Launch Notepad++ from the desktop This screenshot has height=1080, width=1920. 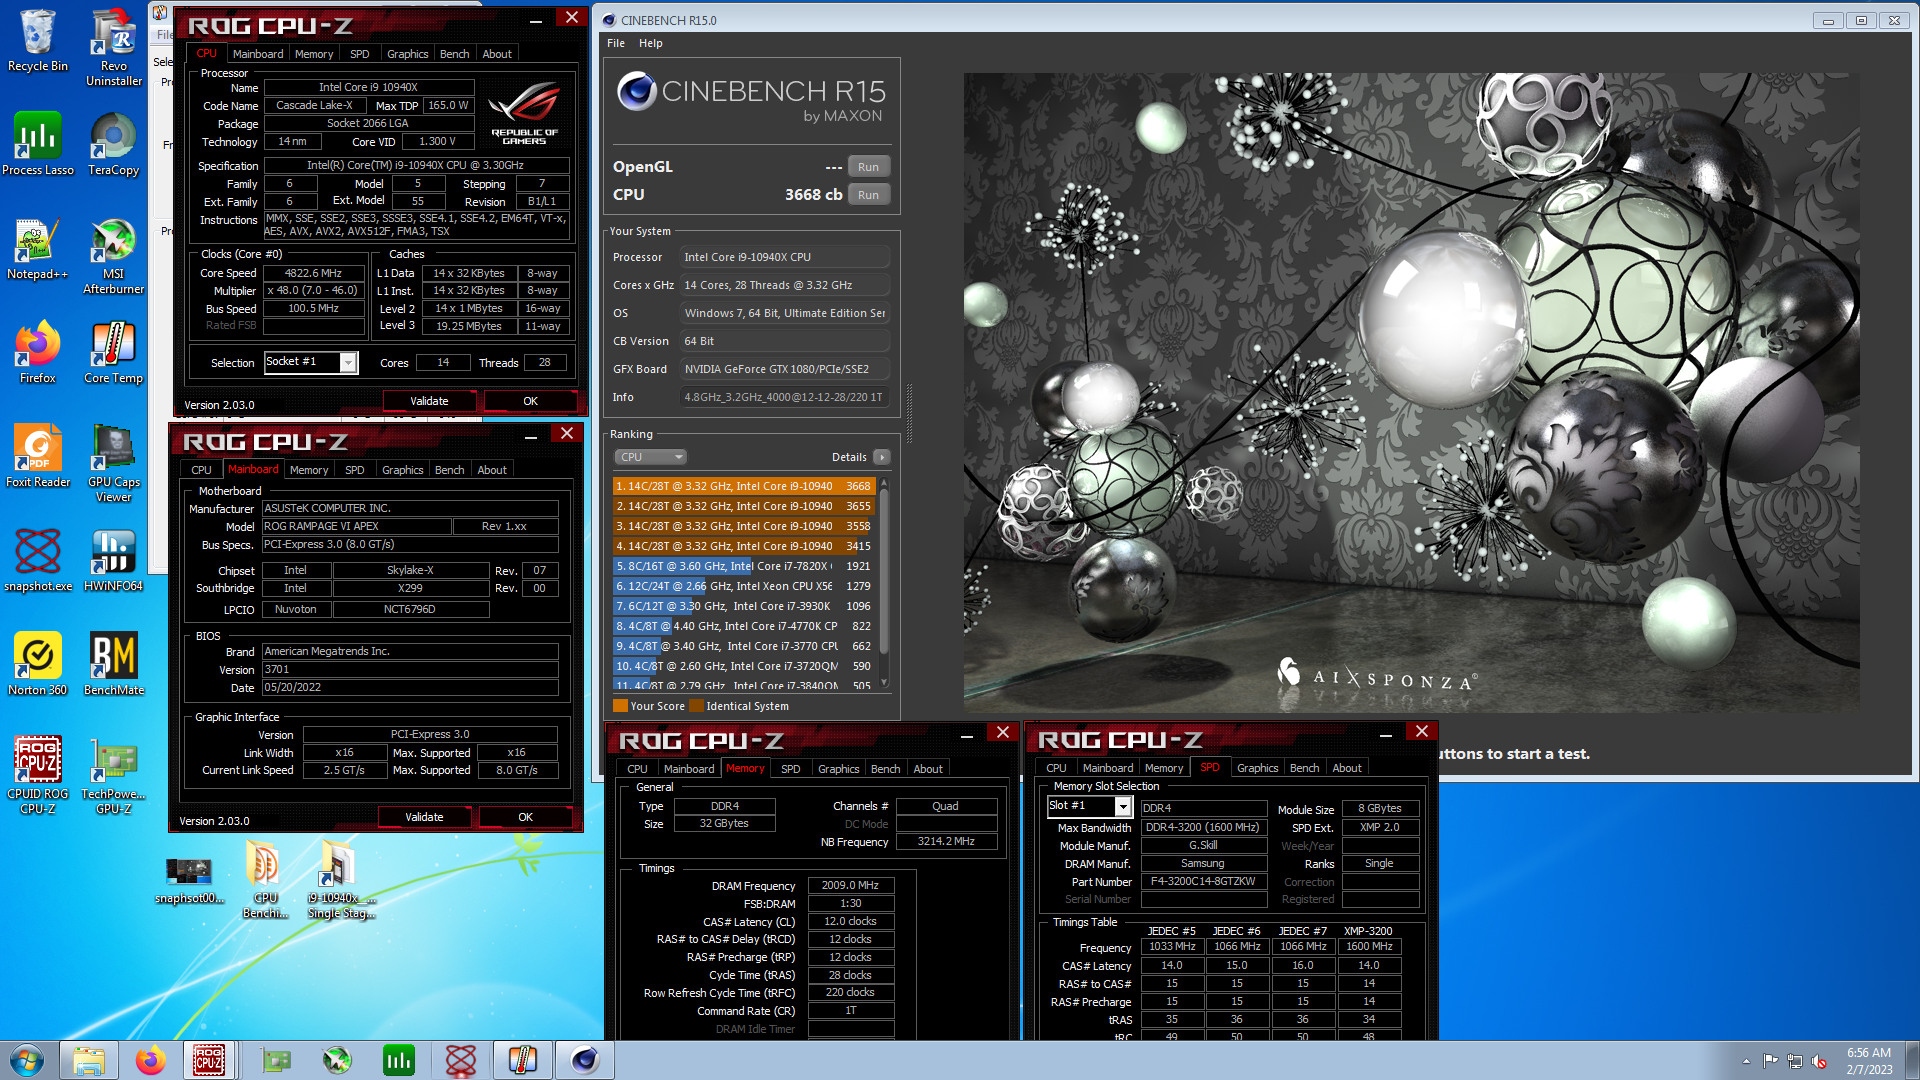point(38,250)
